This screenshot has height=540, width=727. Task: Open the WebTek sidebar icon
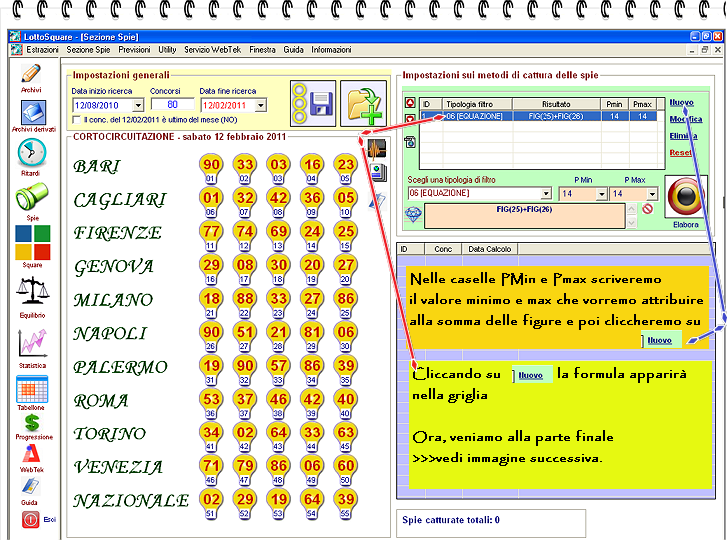pyautogui.click(x=31, y=454)
